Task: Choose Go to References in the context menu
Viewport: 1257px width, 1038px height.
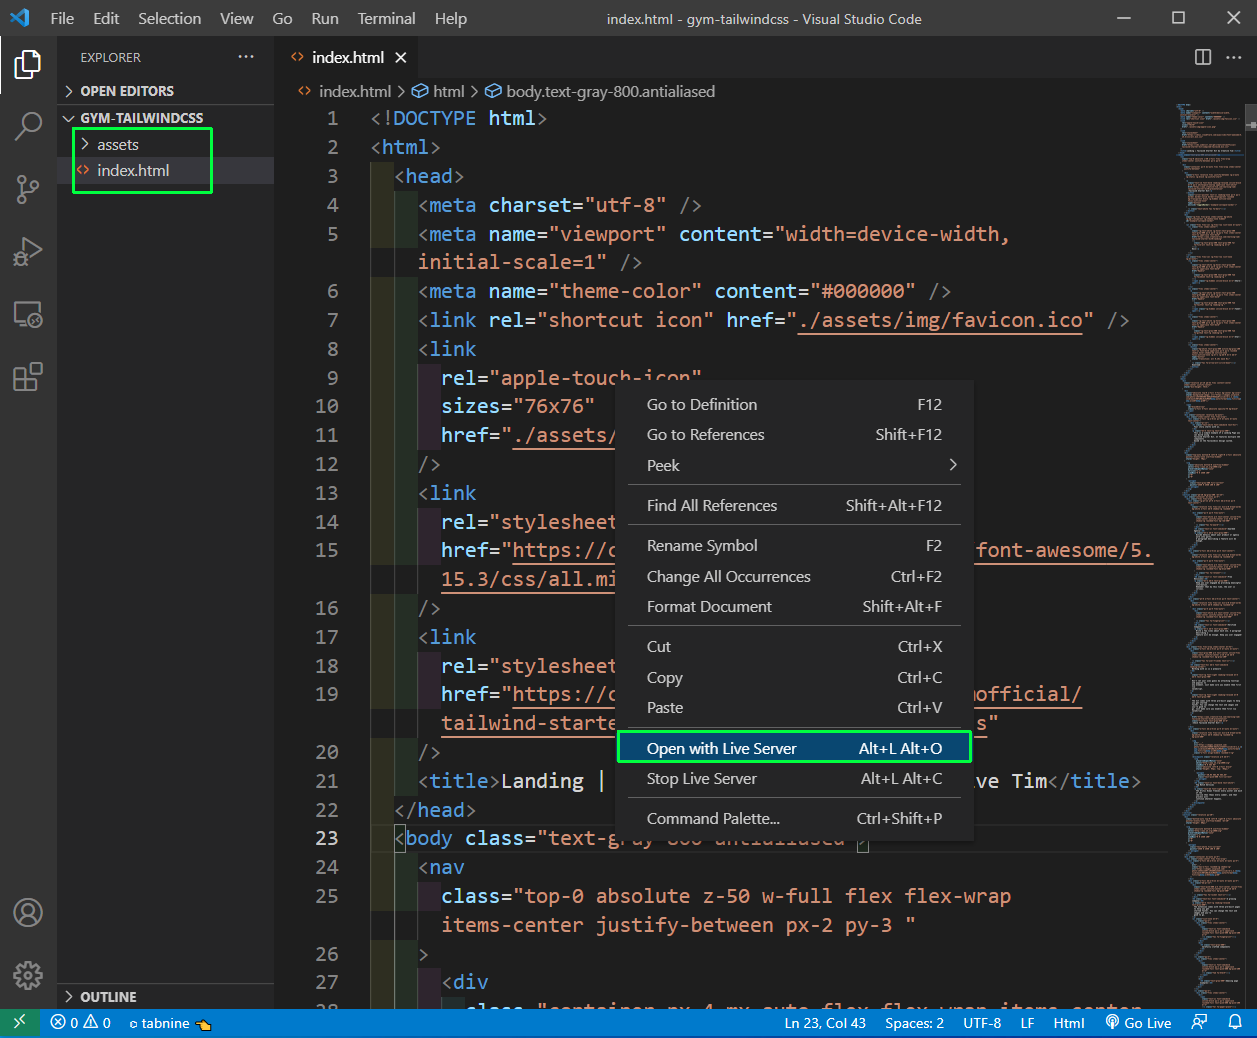Action: tap(794, 435)
